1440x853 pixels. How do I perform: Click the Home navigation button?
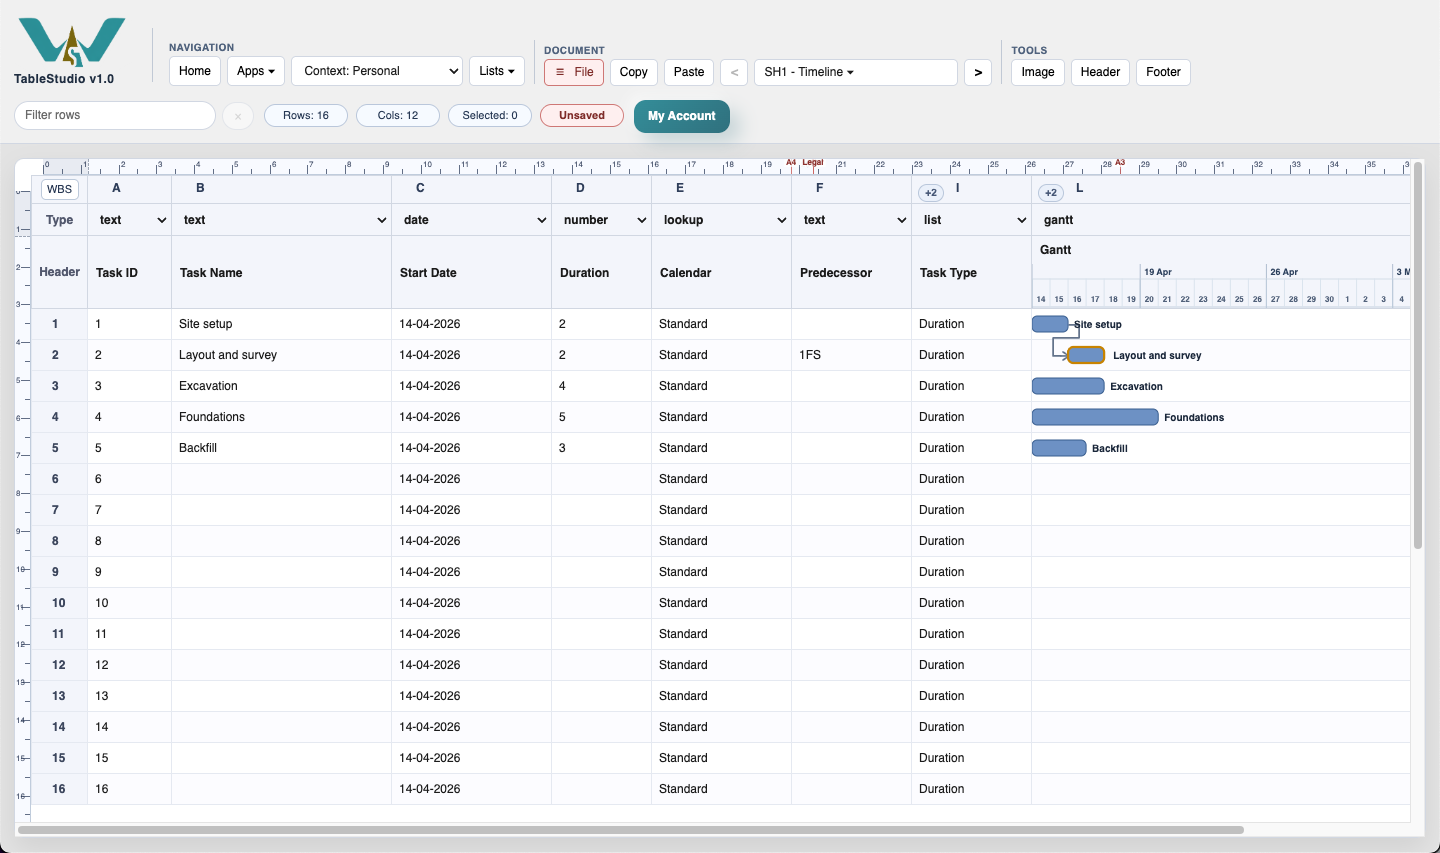tap(195, 71)
